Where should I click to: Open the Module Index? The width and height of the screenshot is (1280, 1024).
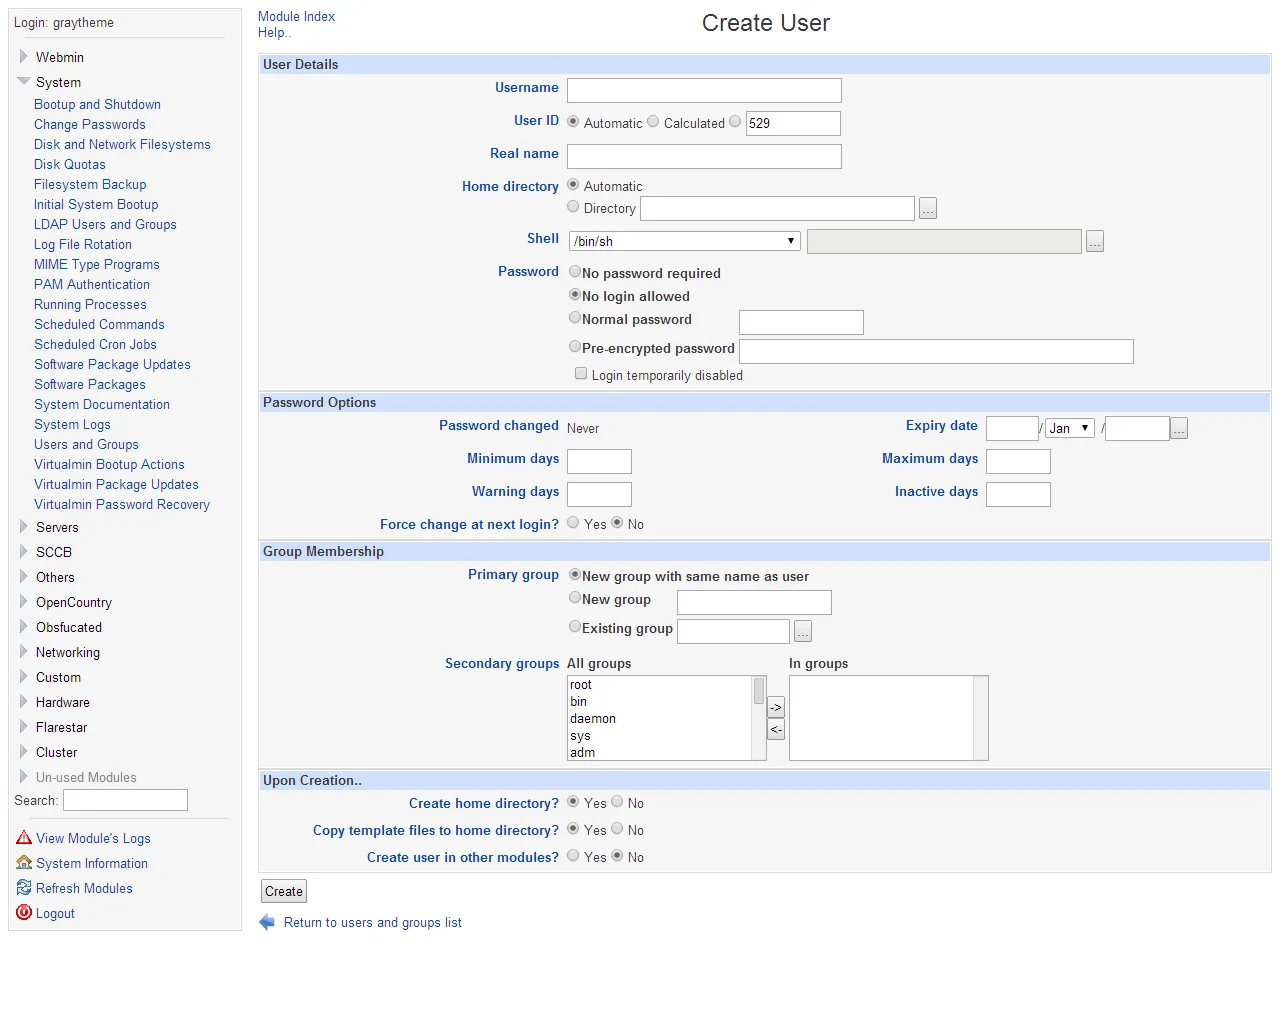[x=296, y=16]
